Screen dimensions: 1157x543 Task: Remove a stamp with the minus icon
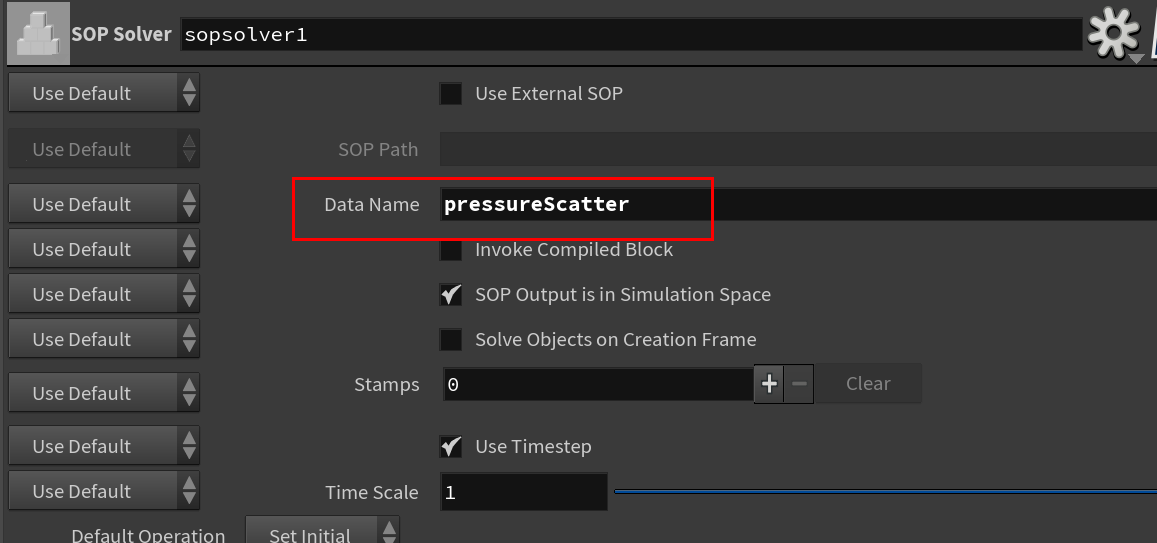tap(799, 384)
